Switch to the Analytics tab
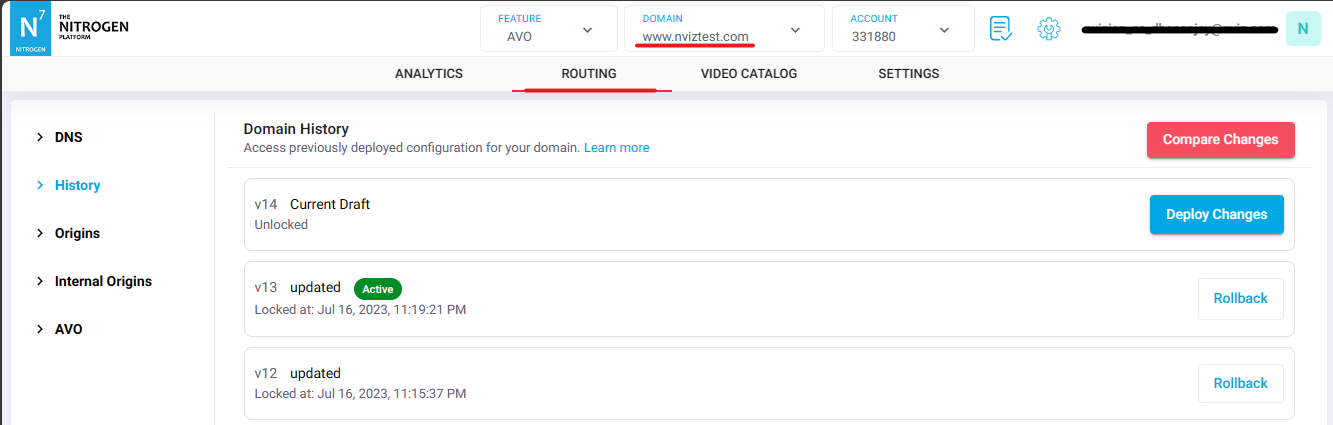Viewport: 1333px width, 425px height. click(x=429, y=74)
